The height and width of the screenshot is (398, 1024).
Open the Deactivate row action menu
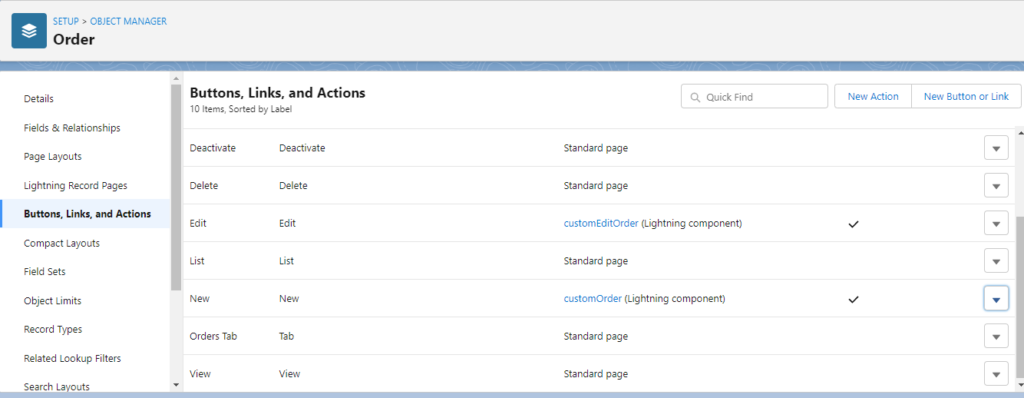pos(996,148)
